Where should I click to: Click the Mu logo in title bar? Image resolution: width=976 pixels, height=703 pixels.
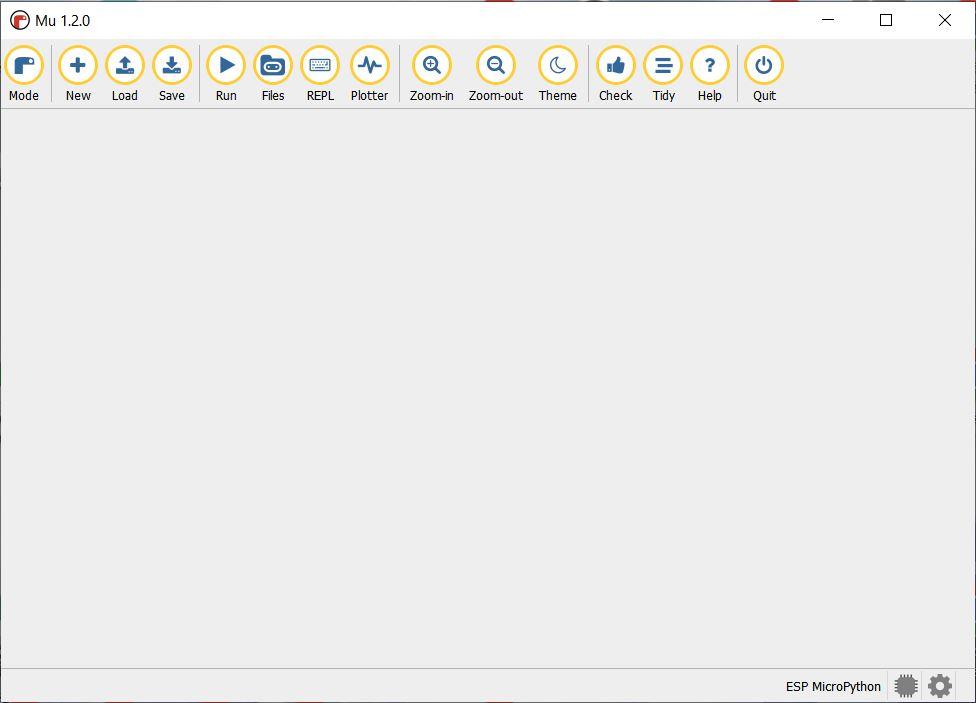(20, 20)
